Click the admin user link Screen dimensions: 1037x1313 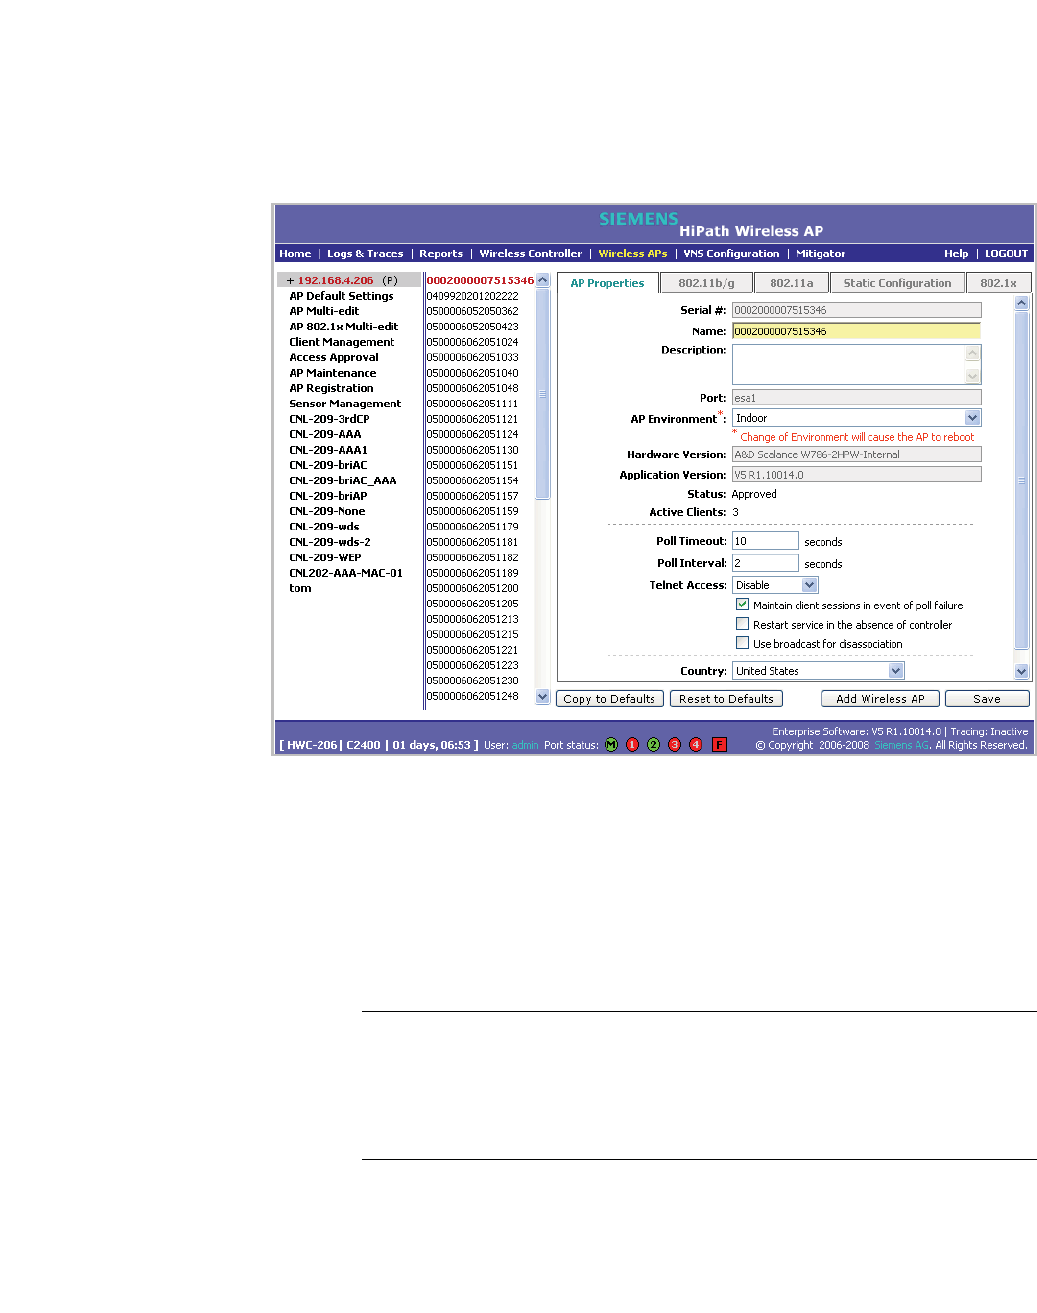point(525,745)
